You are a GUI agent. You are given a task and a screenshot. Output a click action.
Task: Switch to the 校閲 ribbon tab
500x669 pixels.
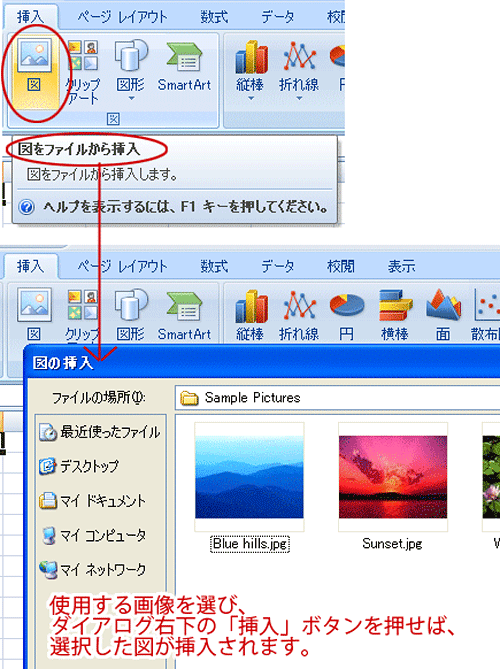[340, 266]
